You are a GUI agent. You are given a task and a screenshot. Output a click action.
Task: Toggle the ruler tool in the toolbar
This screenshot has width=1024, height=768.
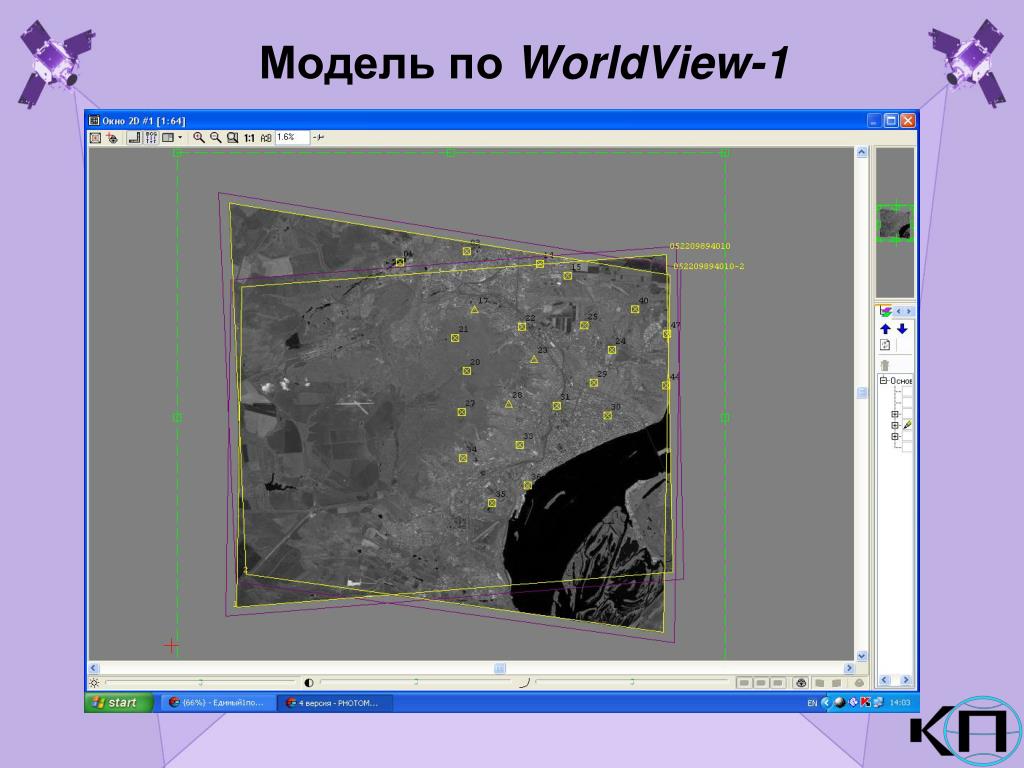[x=134, y=138]
